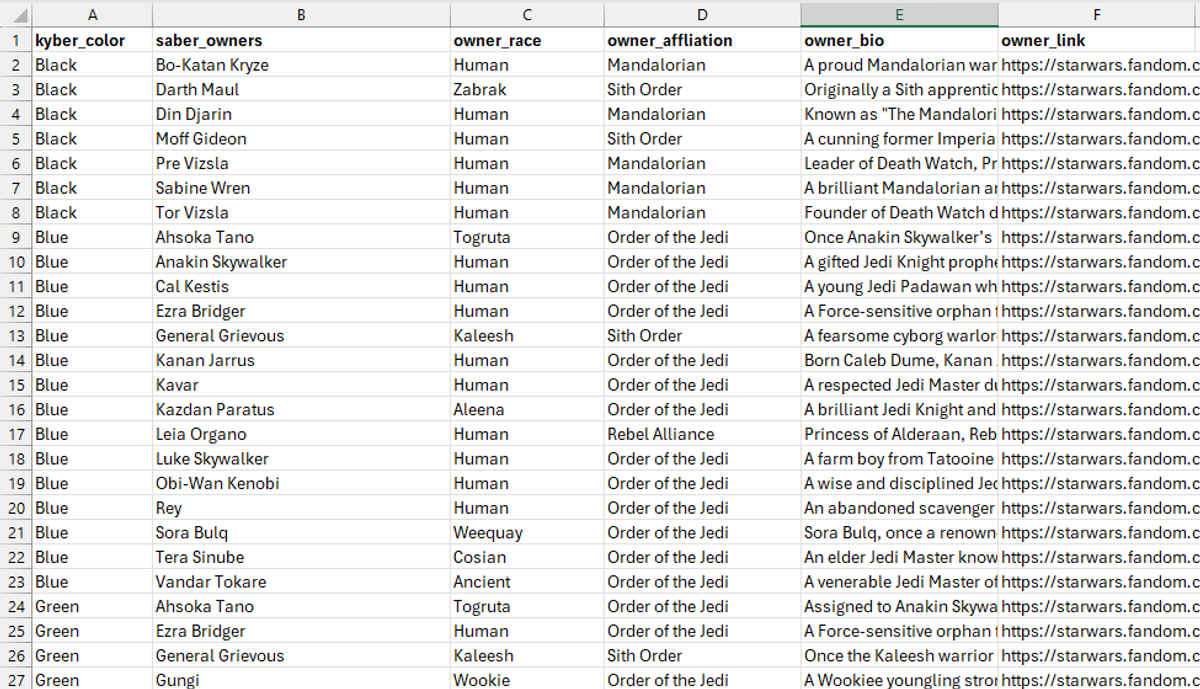The width and height of the screenshot is (1200, 689).
Task: Select cell containing Darth Maul
Action: point(301,90)
